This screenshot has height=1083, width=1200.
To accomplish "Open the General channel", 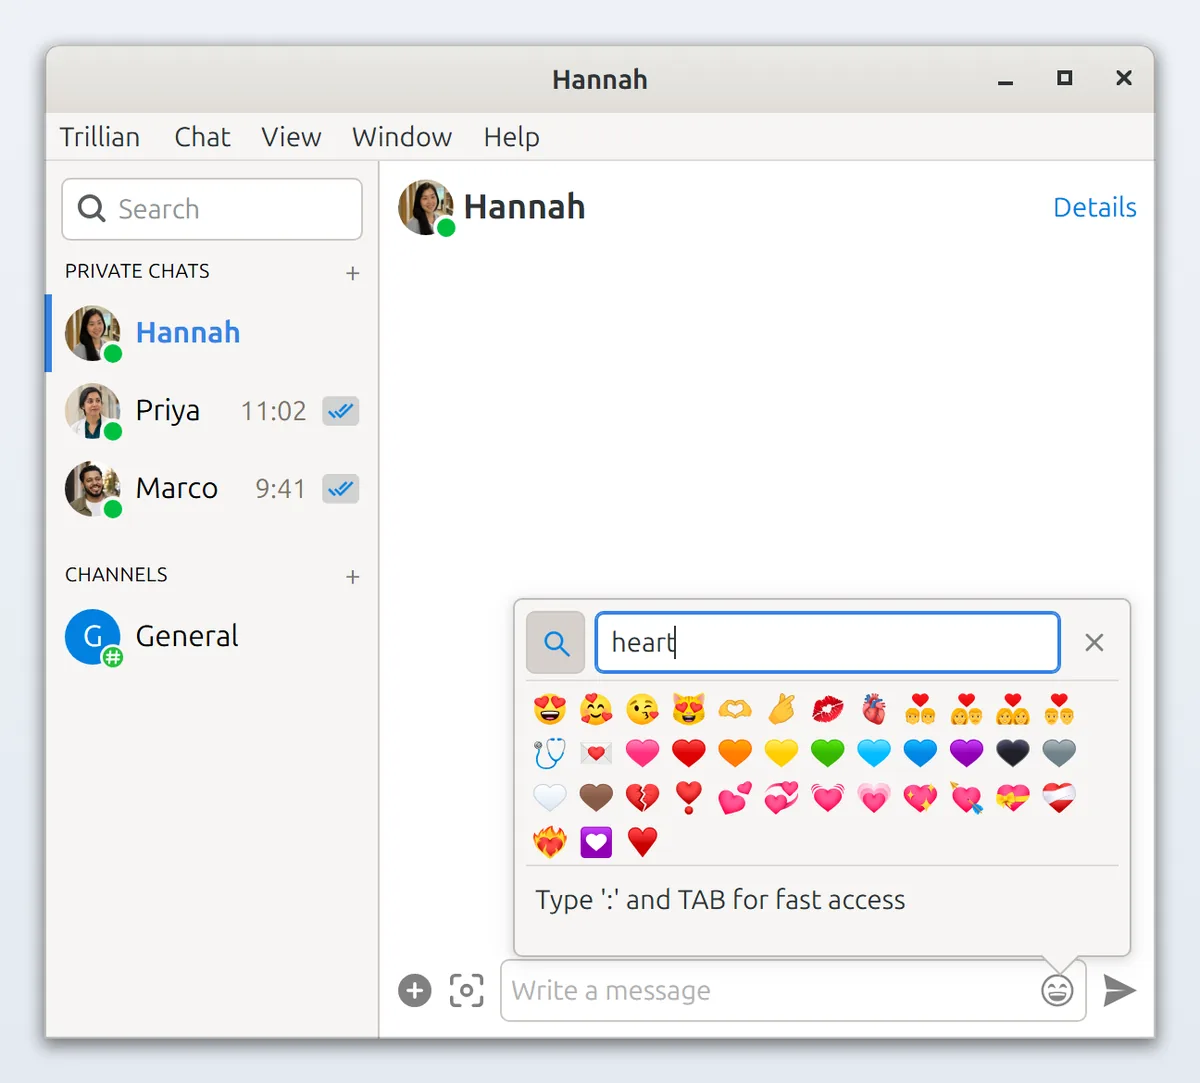I will pyautogui.click(x=212, y=637).
